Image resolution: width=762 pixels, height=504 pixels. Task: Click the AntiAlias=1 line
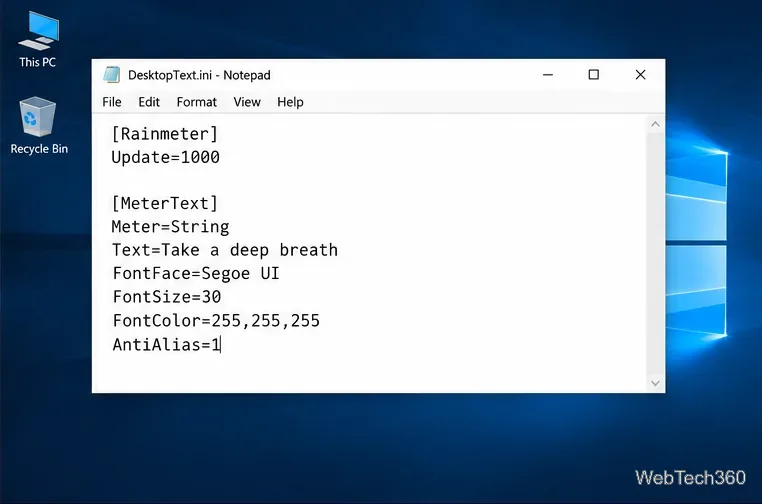[166, 344]
